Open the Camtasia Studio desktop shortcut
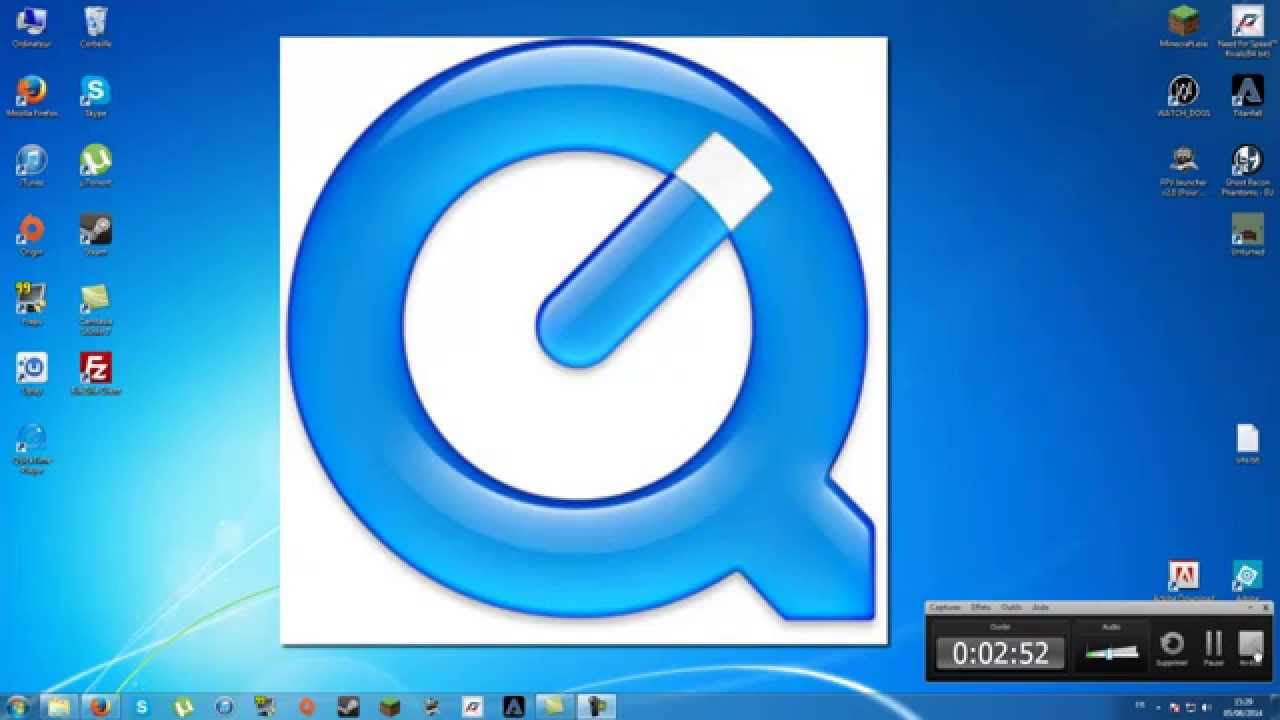1280x720 pixels. click(96, 308)
